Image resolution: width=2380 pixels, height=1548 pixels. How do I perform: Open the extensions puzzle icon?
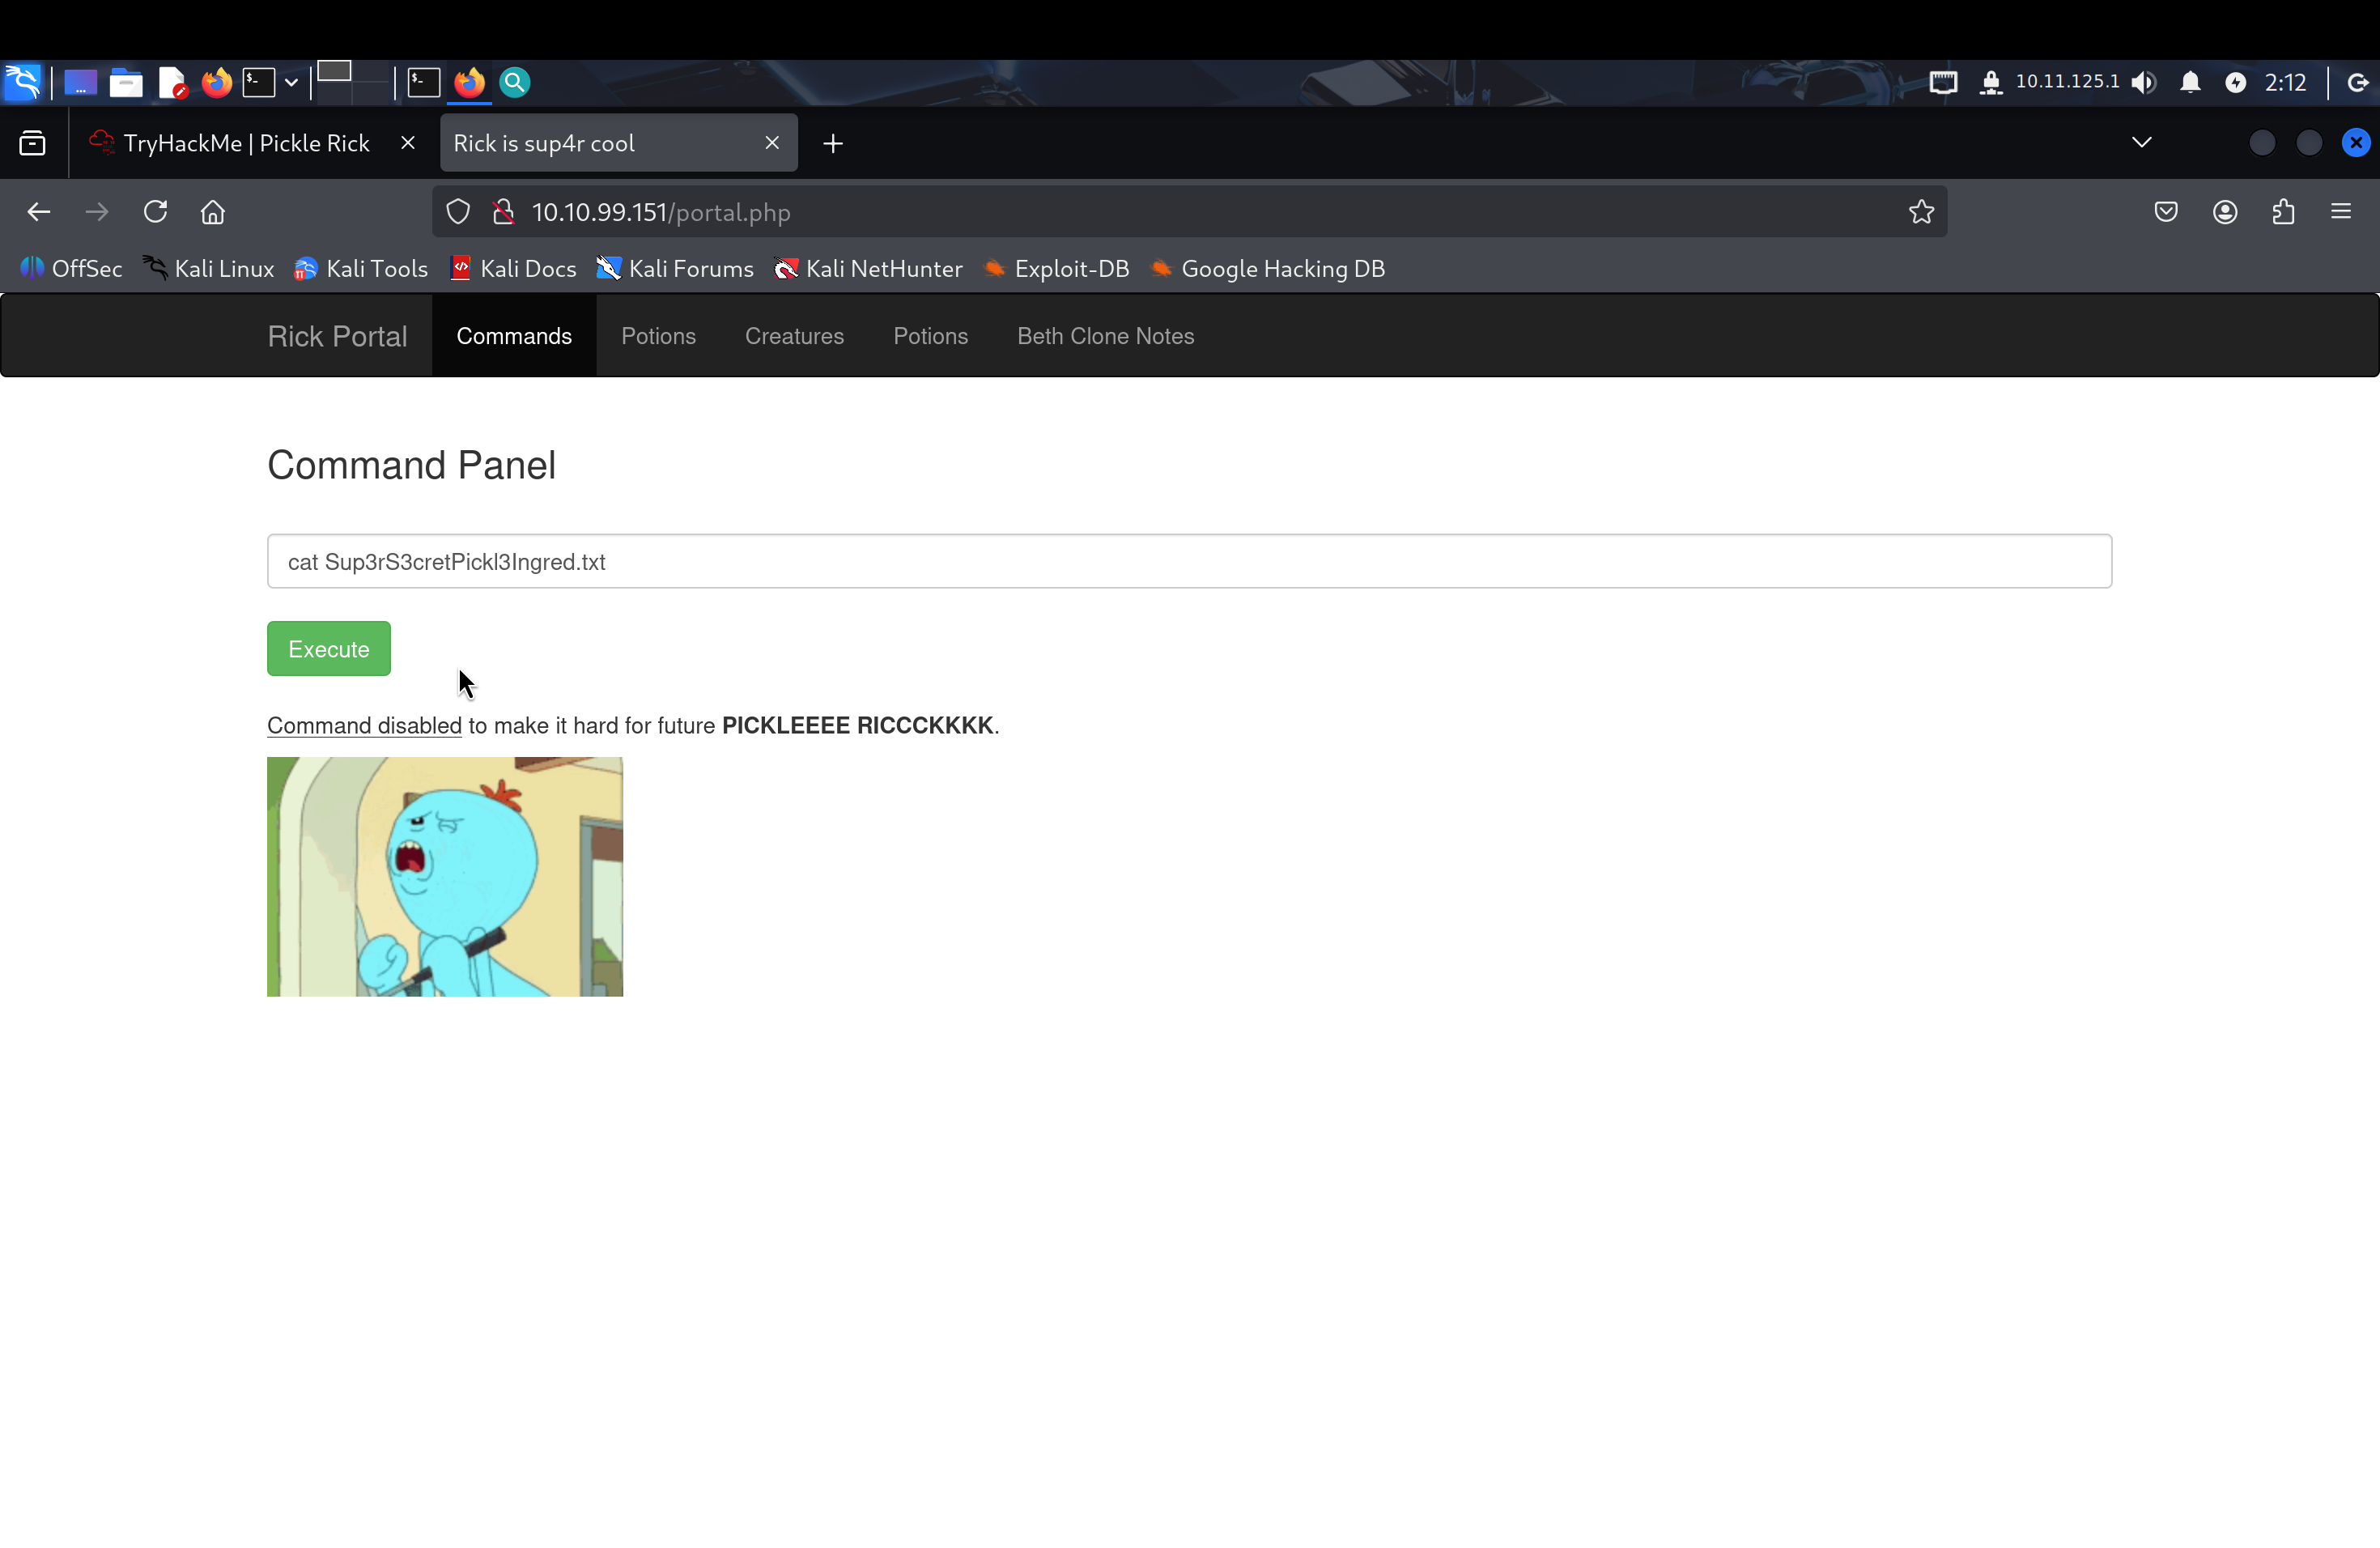pos(2283,212)
